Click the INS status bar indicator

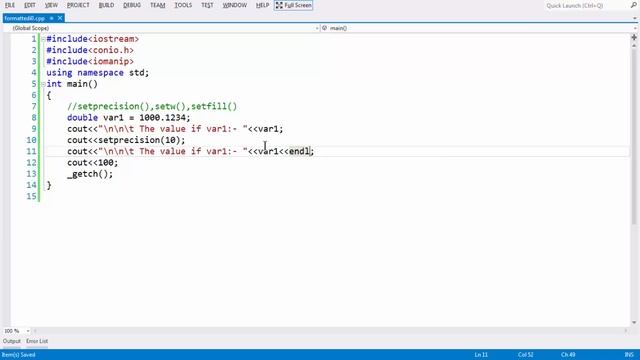pyautogui.click(x=629, y=355)
